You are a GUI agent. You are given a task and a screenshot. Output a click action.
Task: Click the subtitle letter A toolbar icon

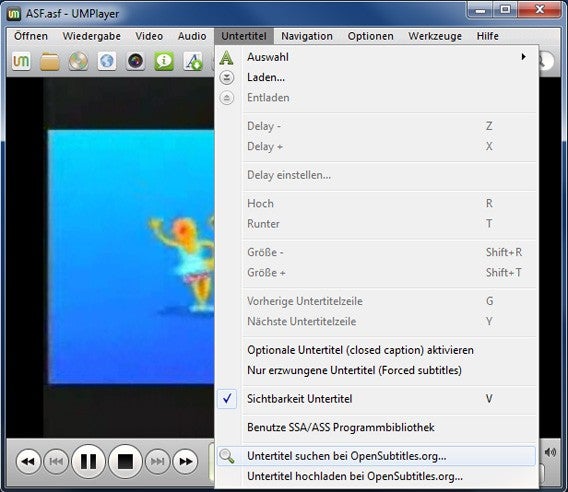click(x=193, y=61)
